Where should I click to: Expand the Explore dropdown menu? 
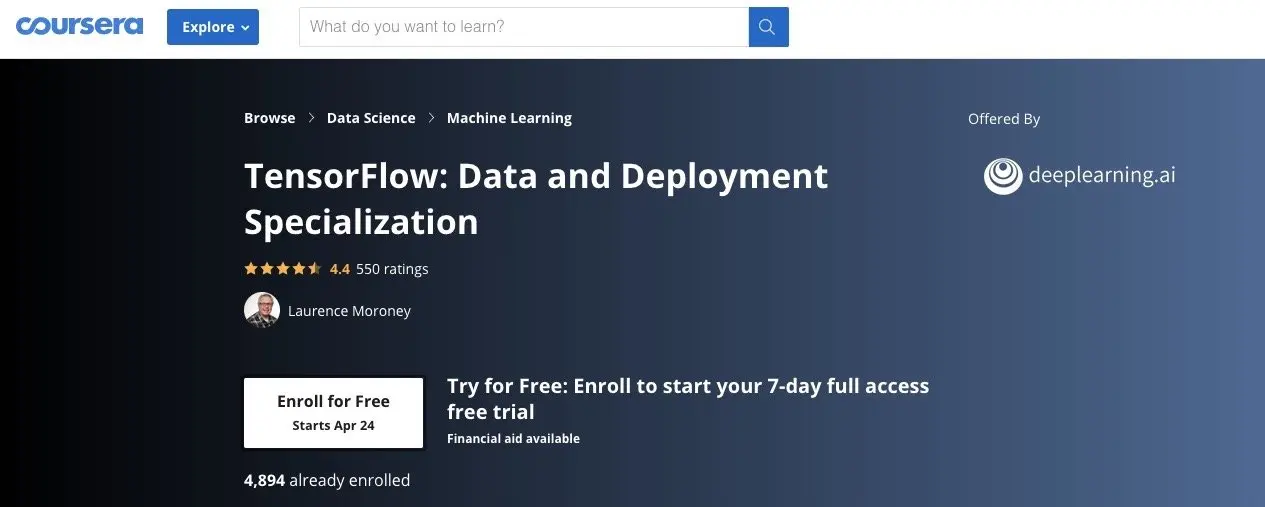click(213, 27)
